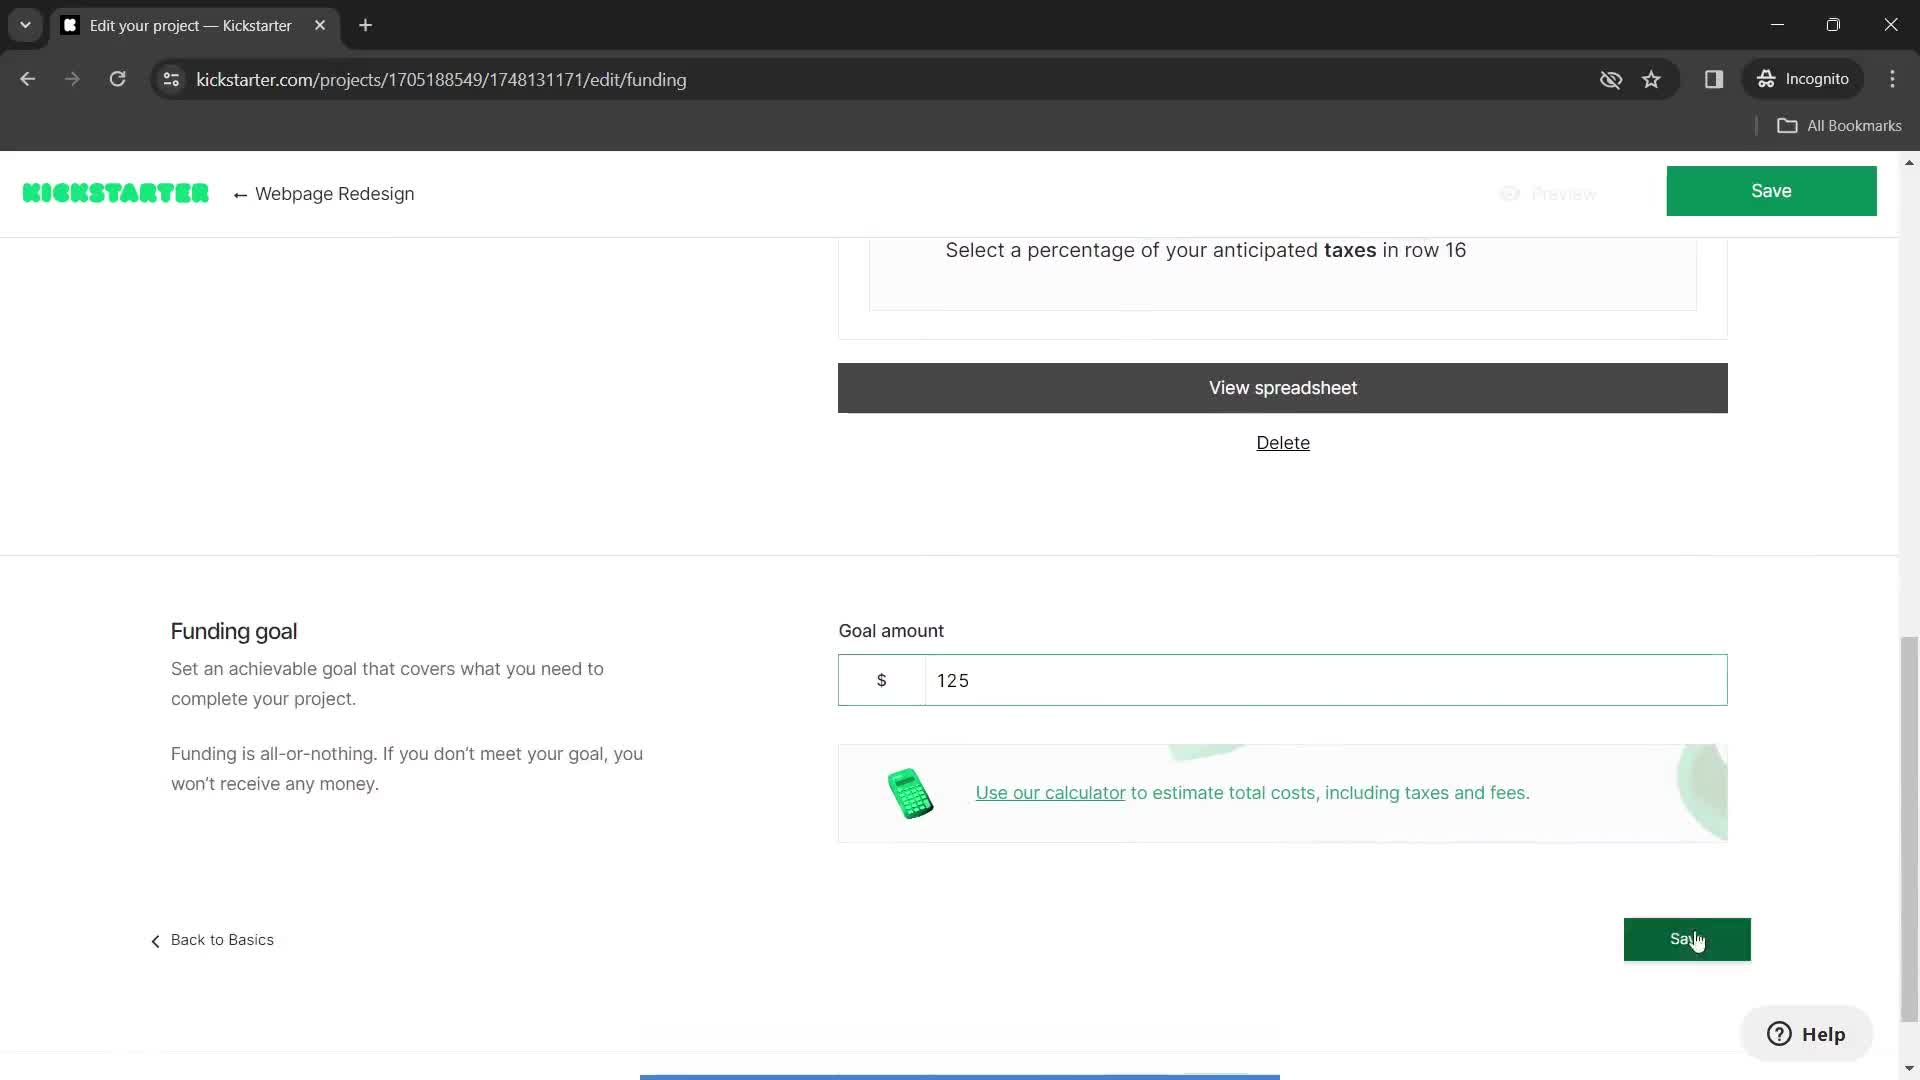Click the Webpage Redesign back arrow
Screen dimensions: 1920x1080
(x=240, y=194)
